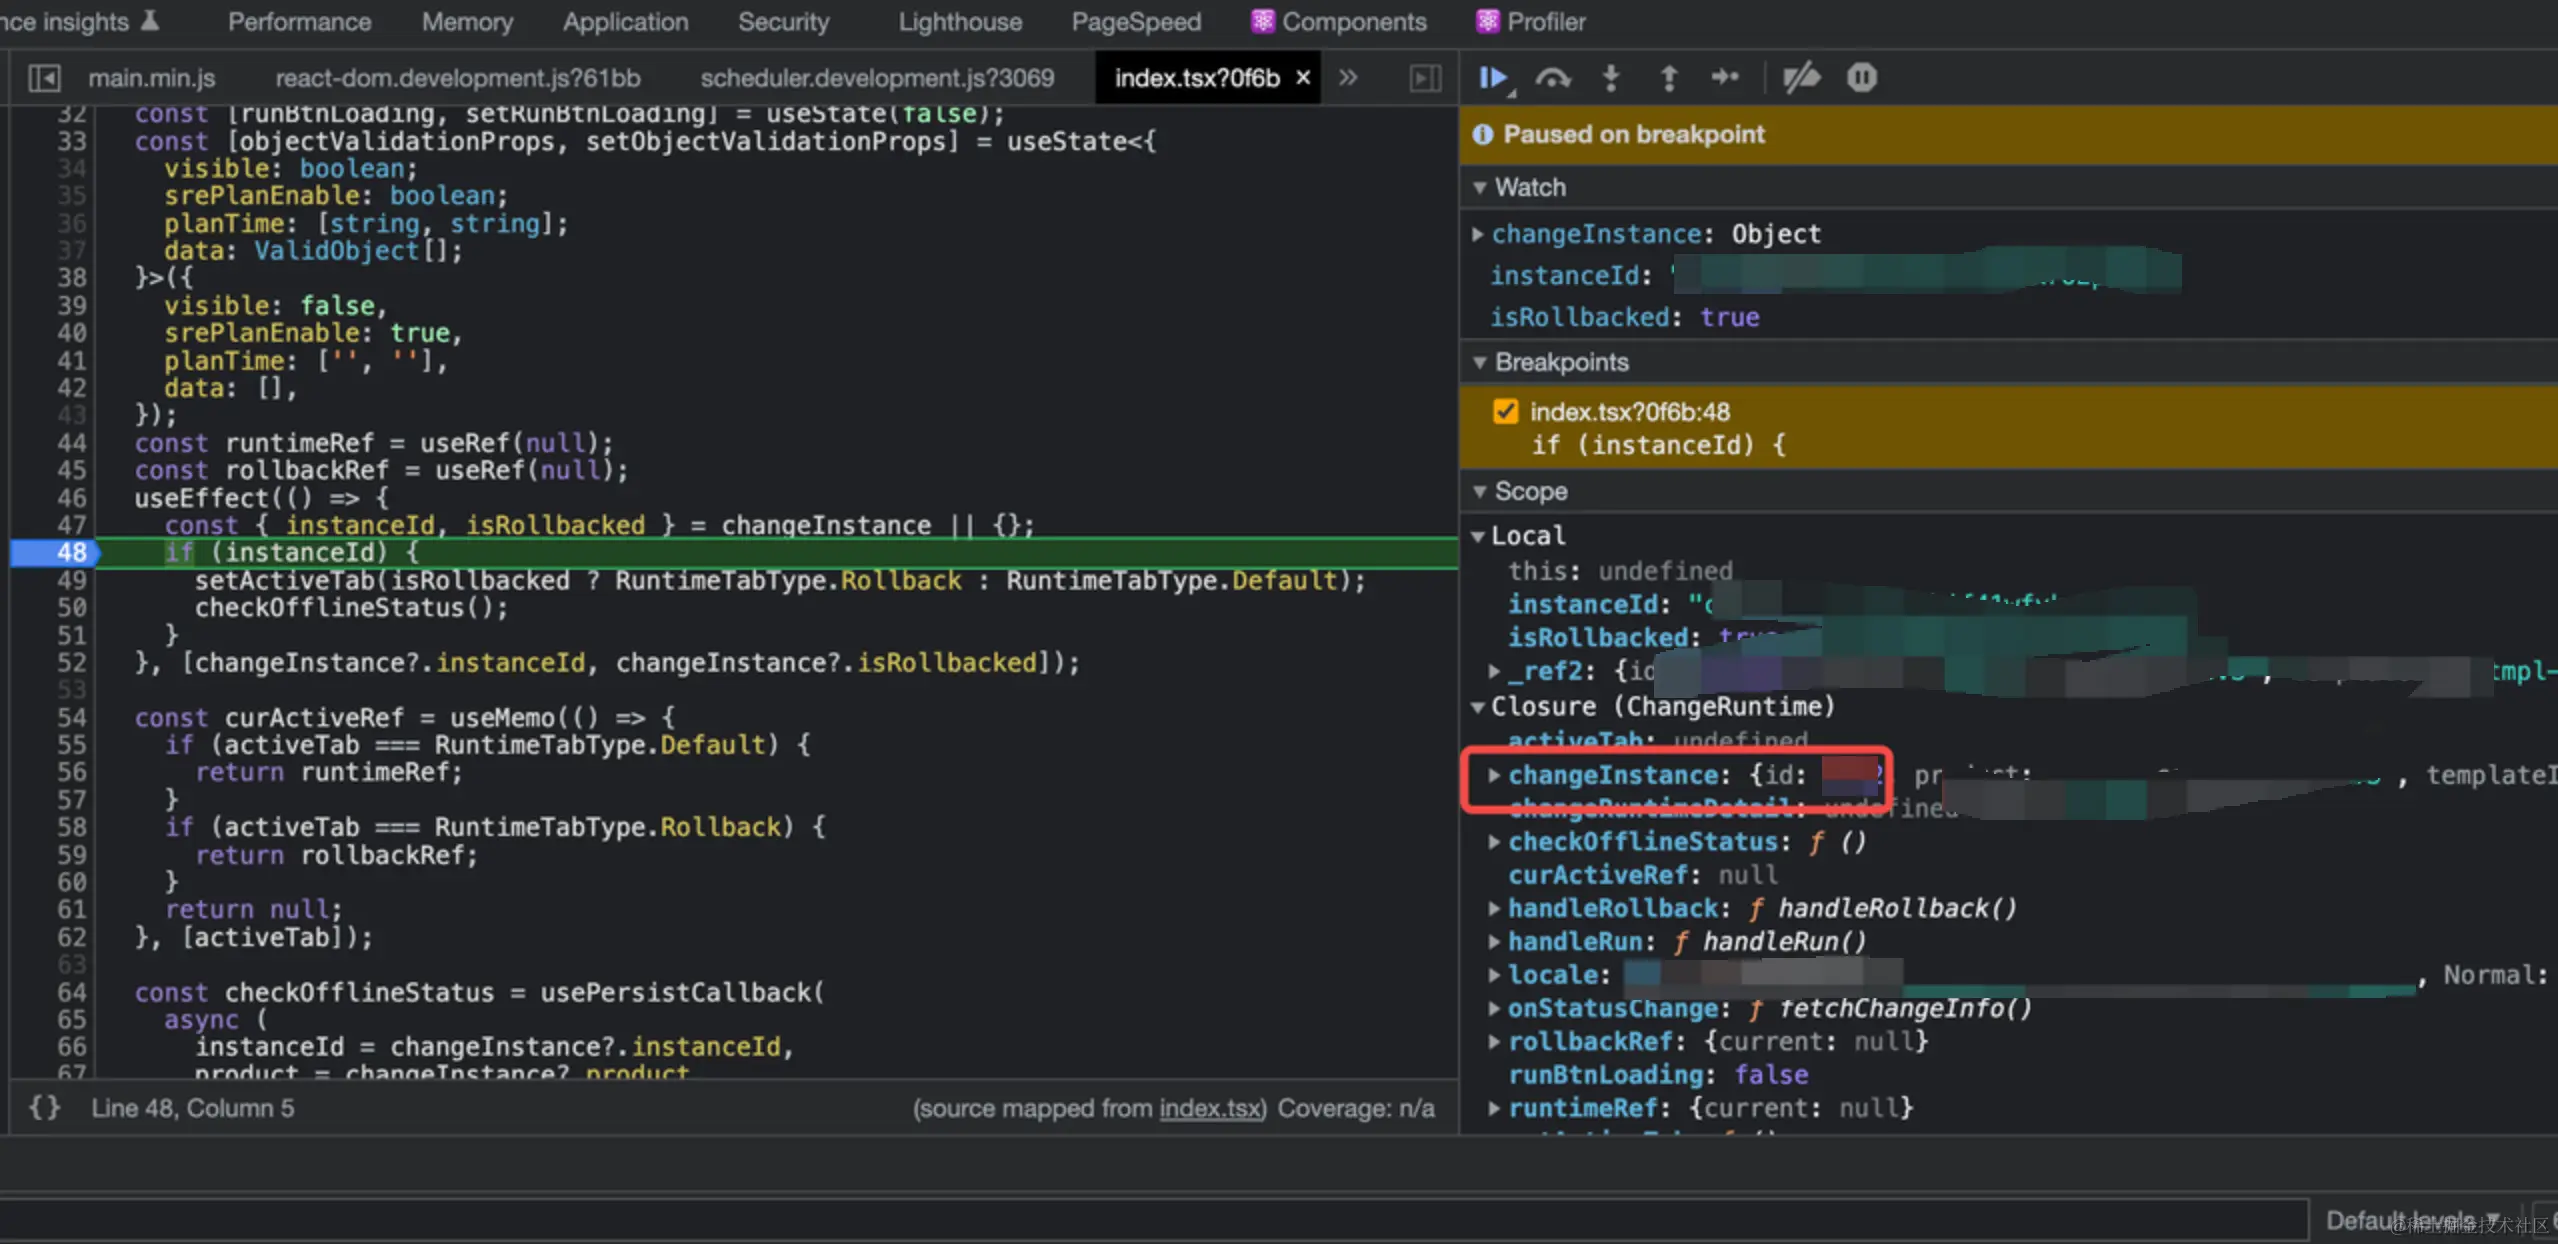
Task: Show more source tabs chevron
Action: (1348, 77)
